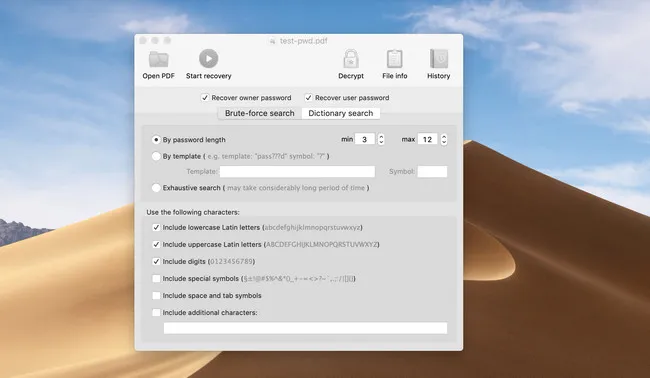This screenshot has width=650, height=378.
Task: Click the 'Use the following characters:' label
Action: [193, 212]
